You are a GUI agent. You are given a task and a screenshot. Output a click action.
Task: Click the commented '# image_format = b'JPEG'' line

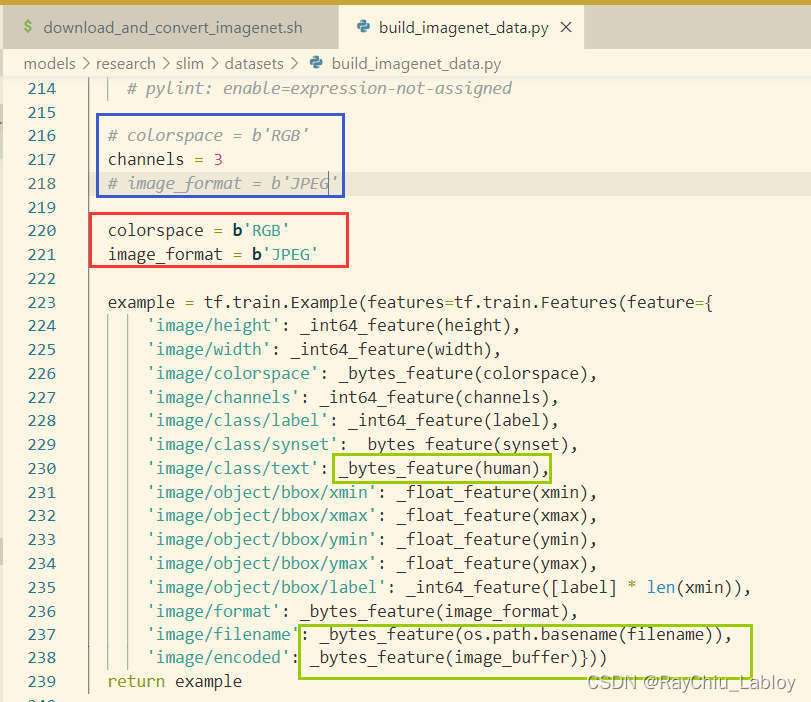click(x=222, y=183)
